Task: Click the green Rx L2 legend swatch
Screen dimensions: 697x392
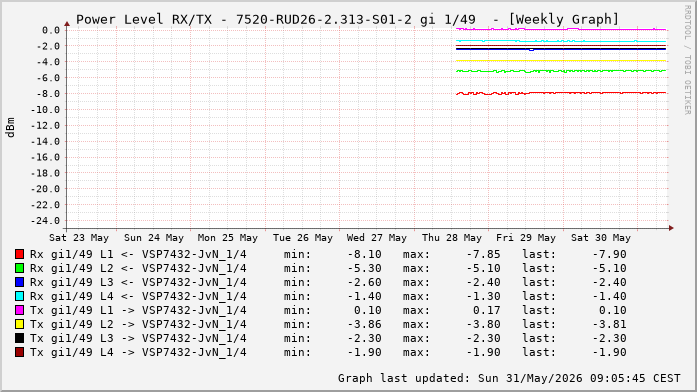Action: tap(19, 268)
